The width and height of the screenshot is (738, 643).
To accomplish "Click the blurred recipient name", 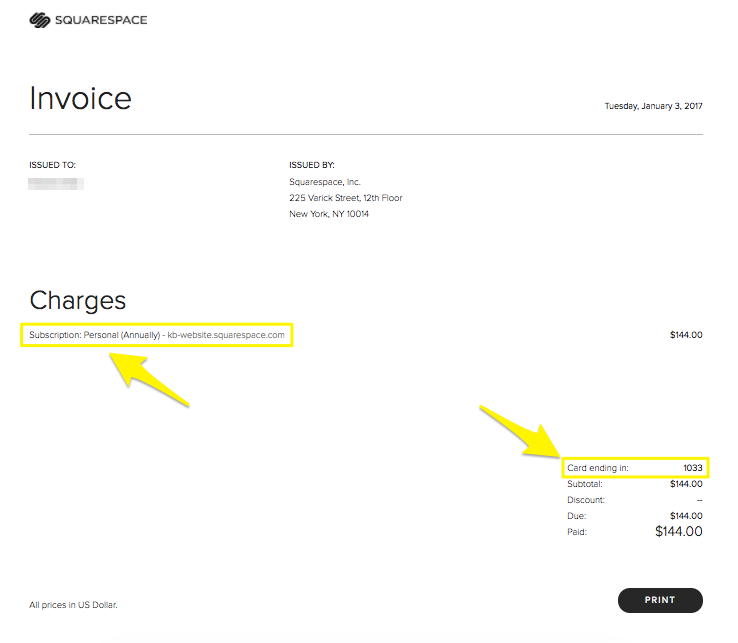I will 56,183.
